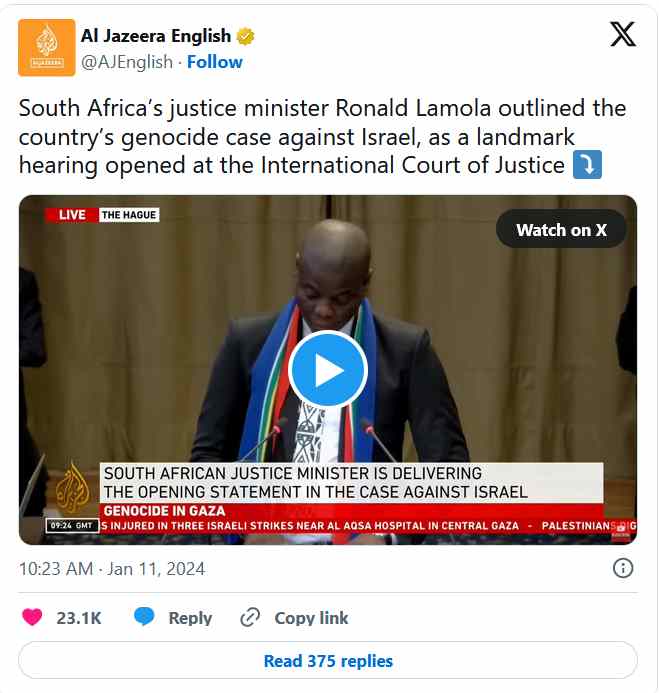Click the gold verified badge
659x693 pixels.
tap(245, 36)
